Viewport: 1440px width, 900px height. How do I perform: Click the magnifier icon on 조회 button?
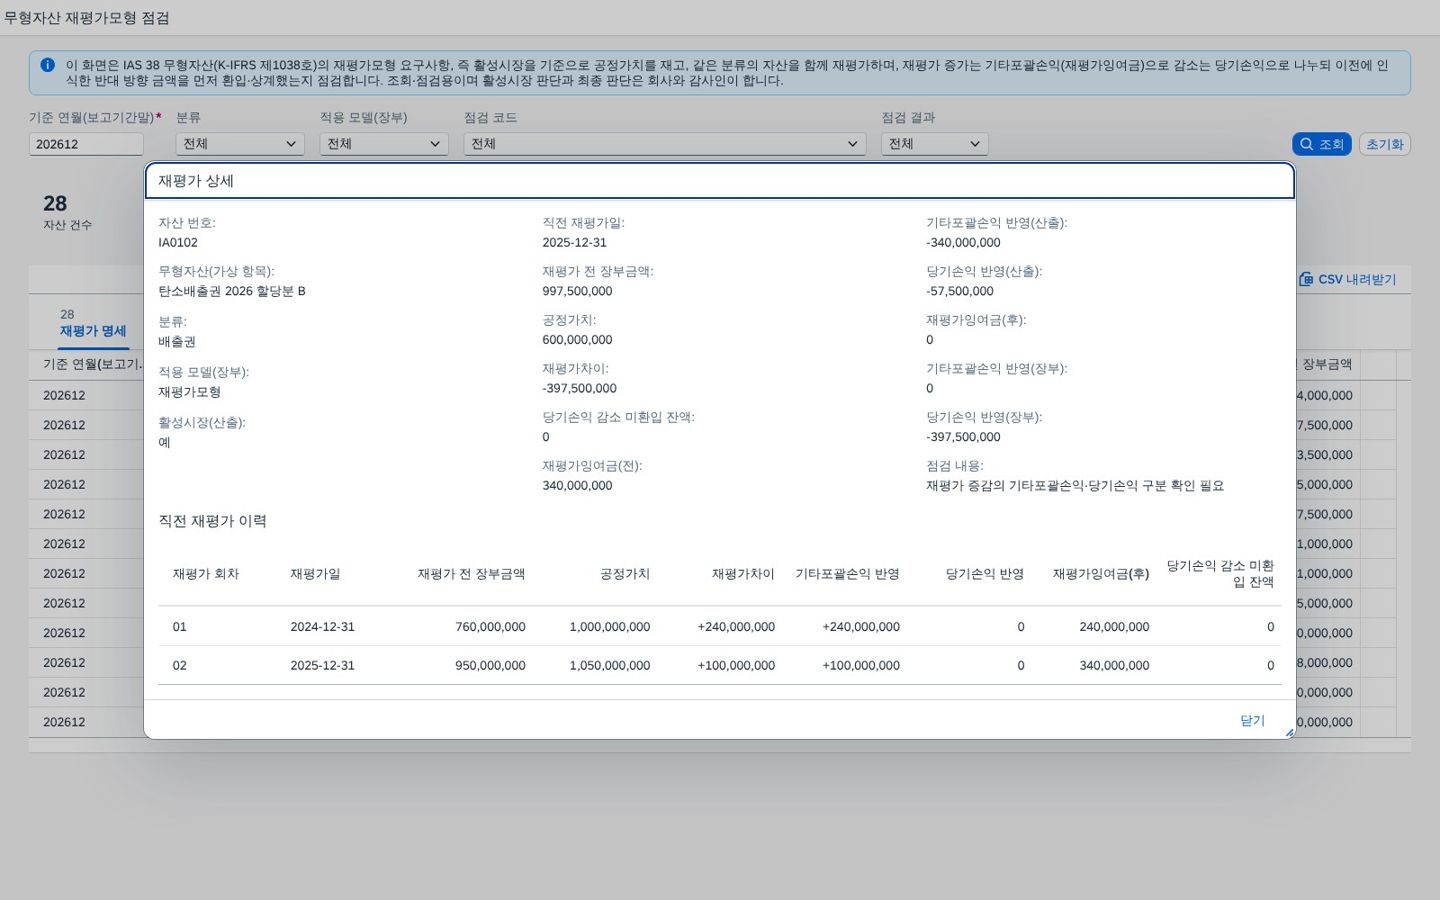(x=1306, y=144)
